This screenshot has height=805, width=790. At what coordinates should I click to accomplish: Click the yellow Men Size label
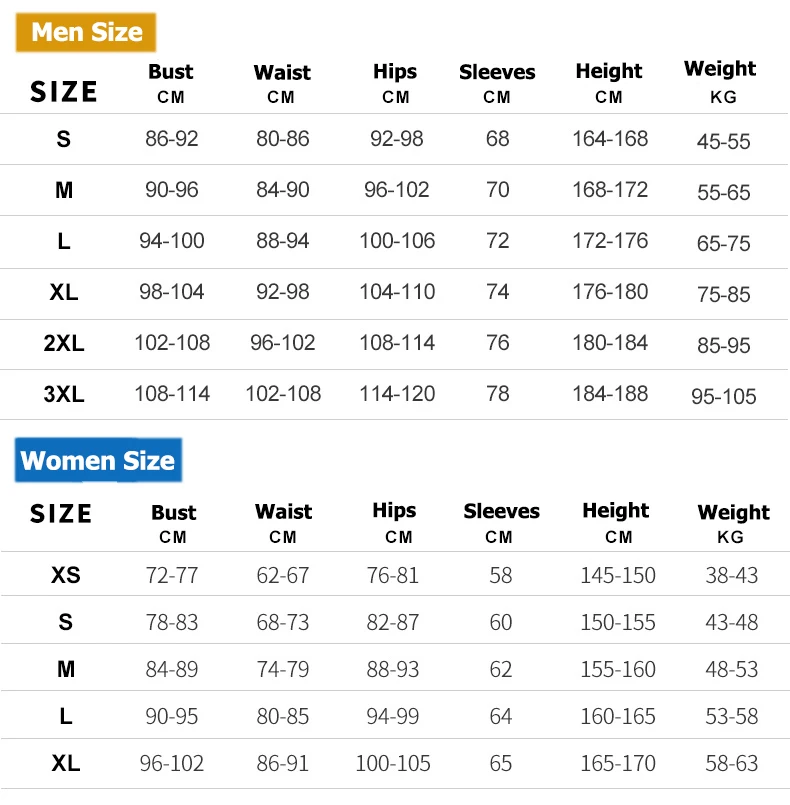tap(86, 32)
